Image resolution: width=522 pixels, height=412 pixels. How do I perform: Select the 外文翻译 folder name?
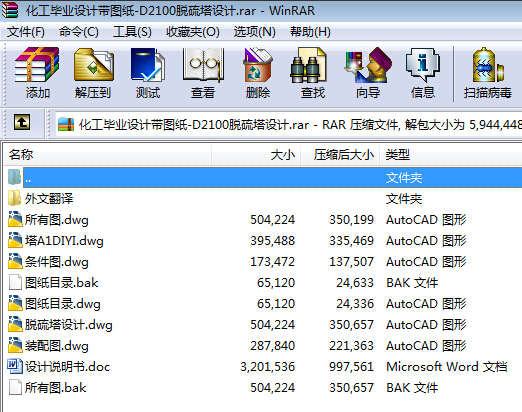[x=49, y=199]
